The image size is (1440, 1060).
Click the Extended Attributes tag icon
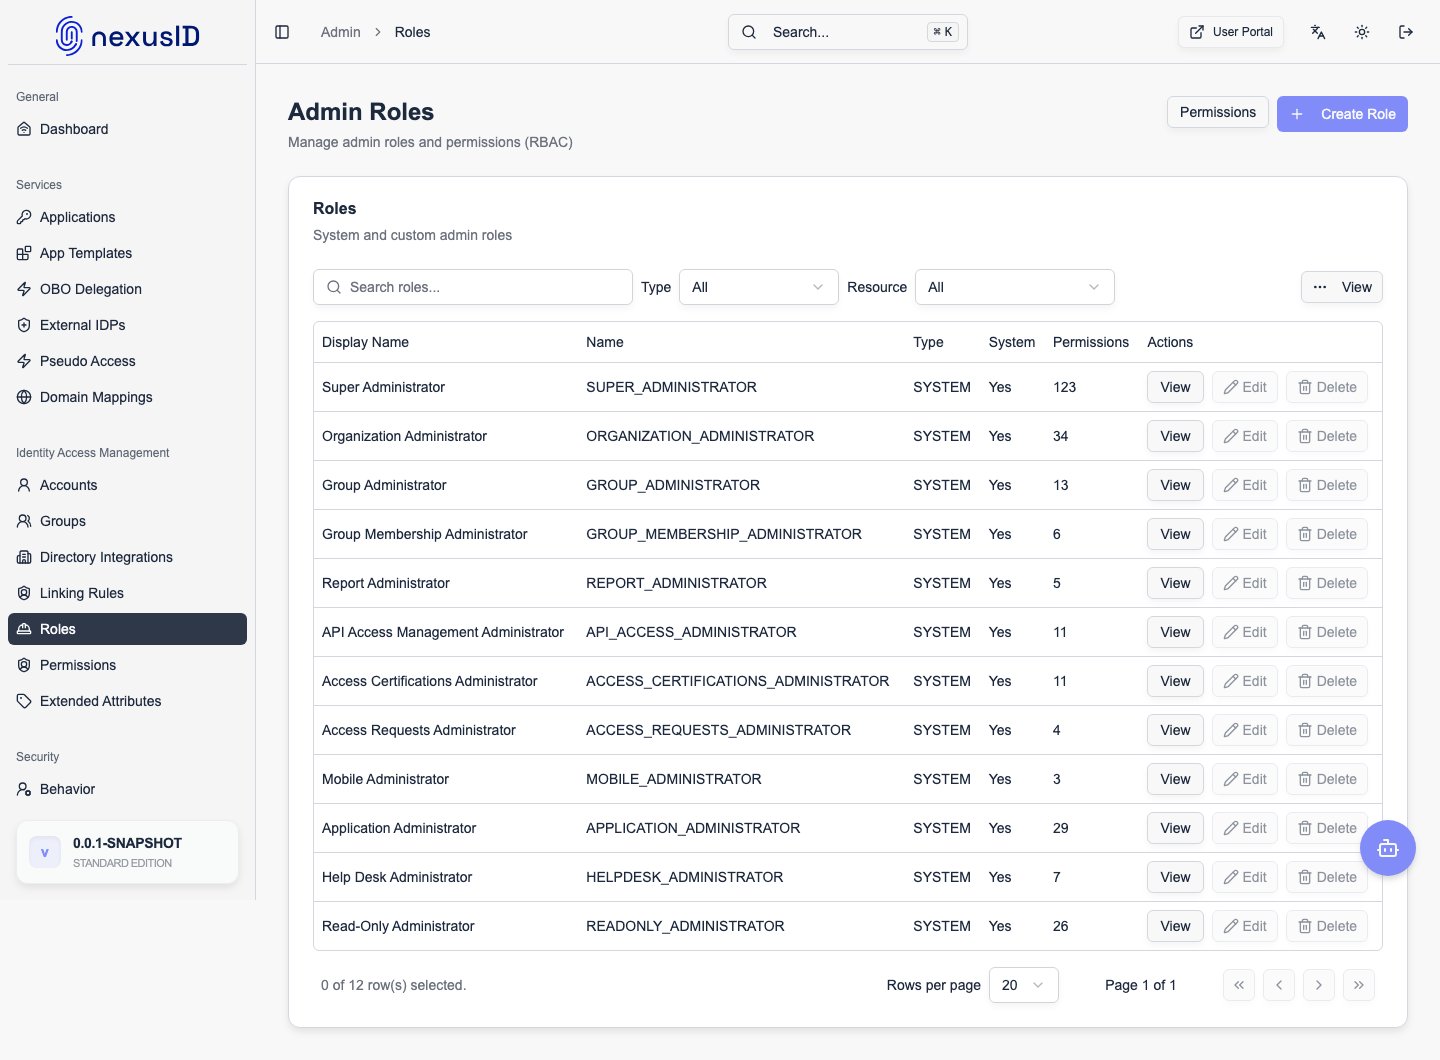coord(24,701)
